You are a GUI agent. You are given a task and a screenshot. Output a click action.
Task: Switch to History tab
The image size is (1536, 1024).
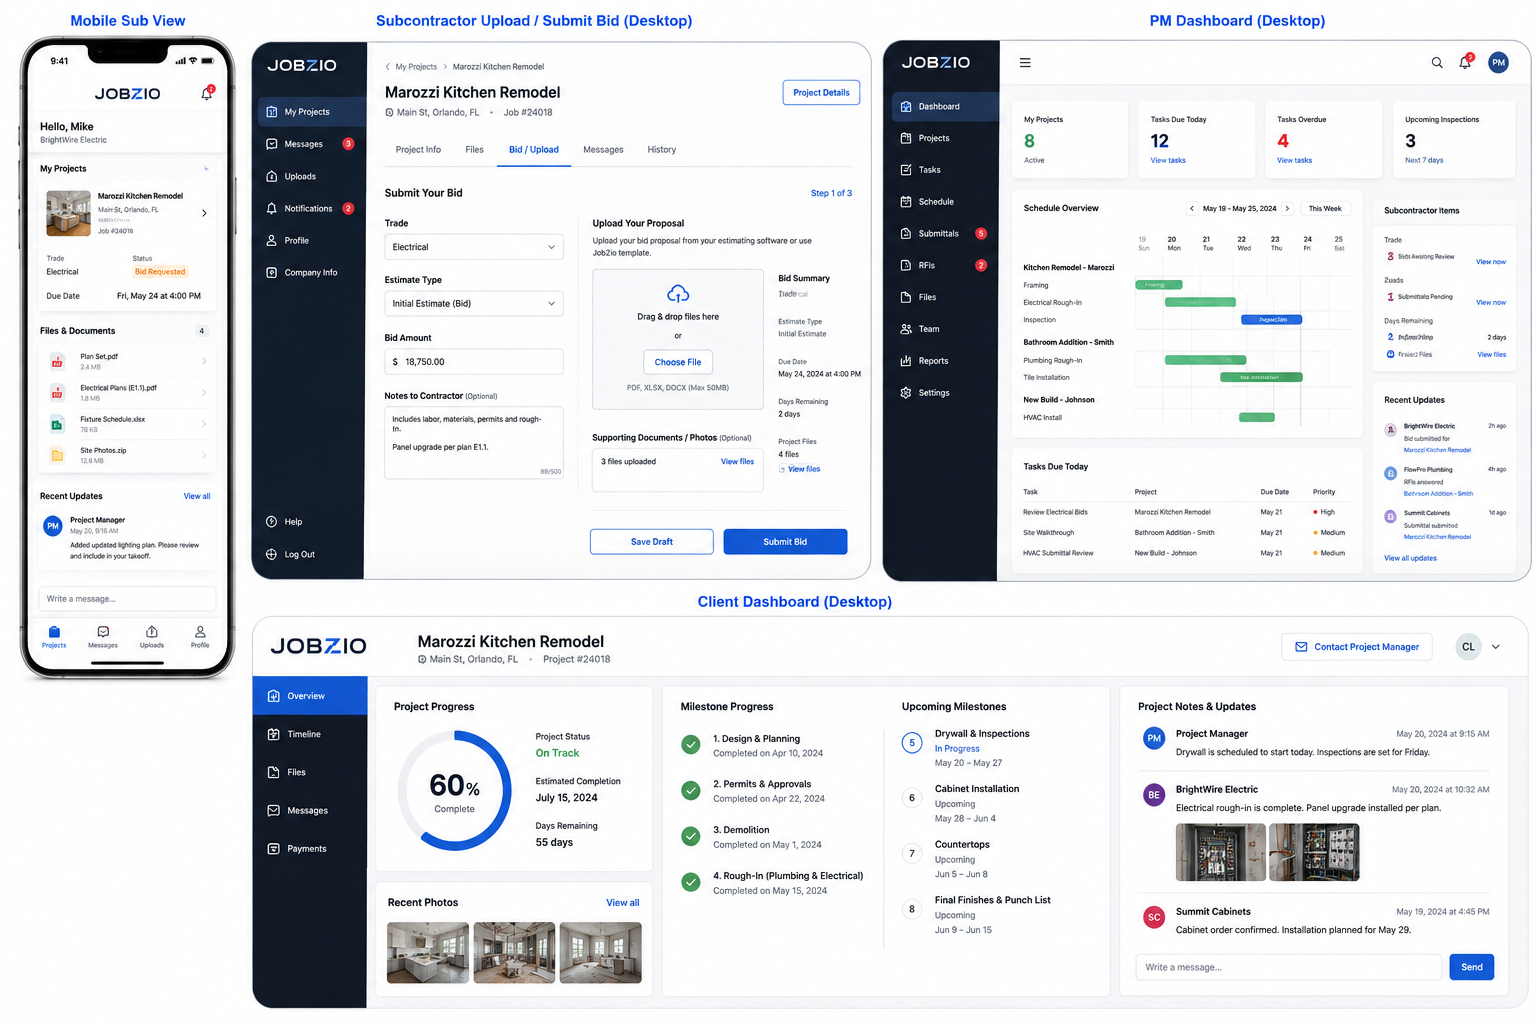point(661,150)
